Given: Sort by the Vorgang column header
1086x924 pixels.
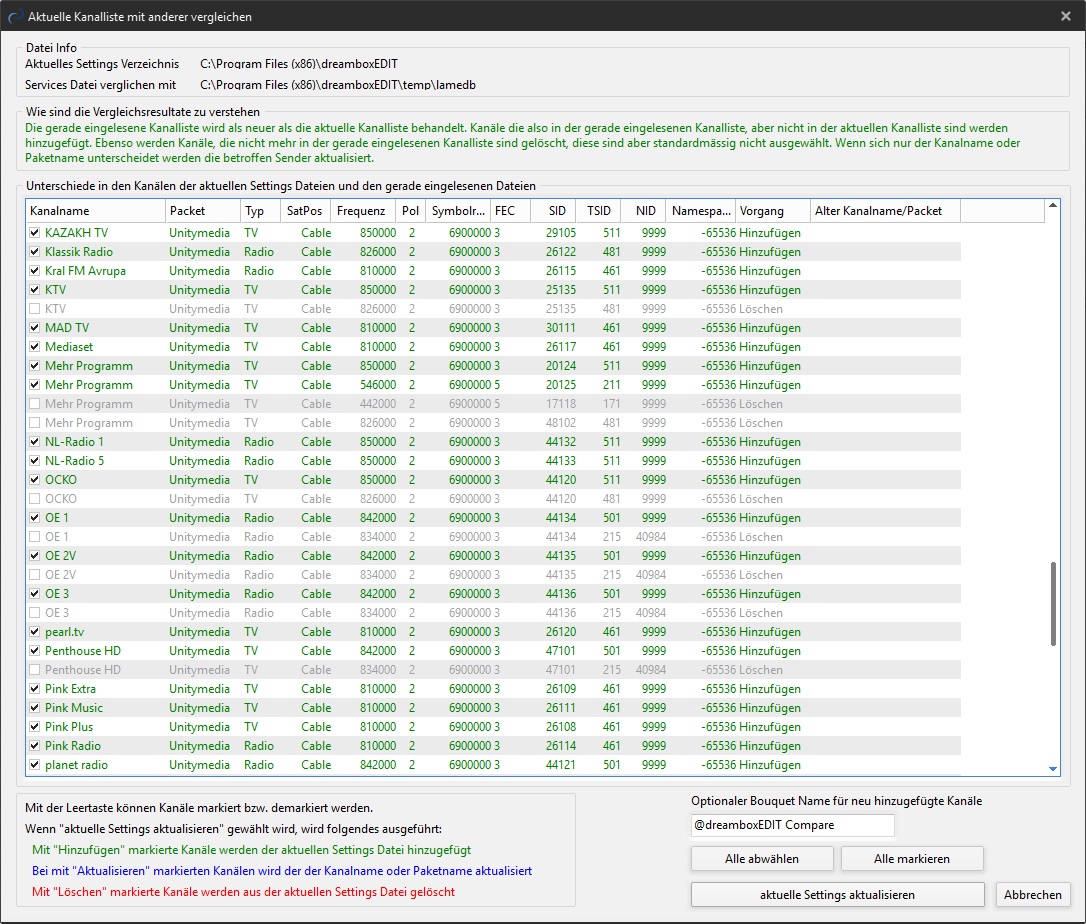Looking at the screenshot, I should click(772, 211).
